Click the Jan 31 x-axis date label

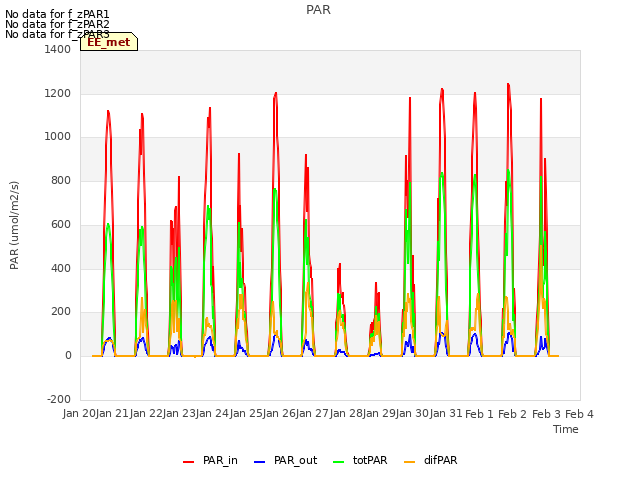coord(446,414)
